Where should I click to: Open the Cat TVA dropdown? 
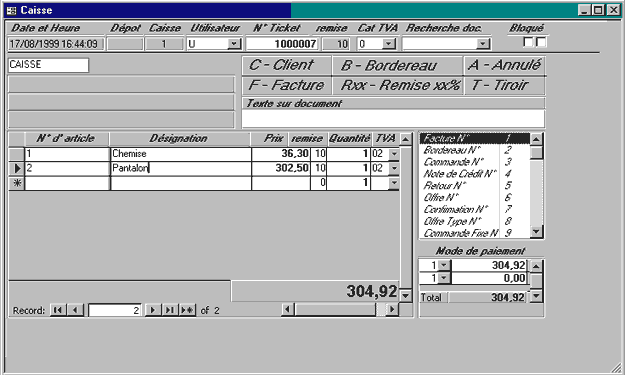388,44
